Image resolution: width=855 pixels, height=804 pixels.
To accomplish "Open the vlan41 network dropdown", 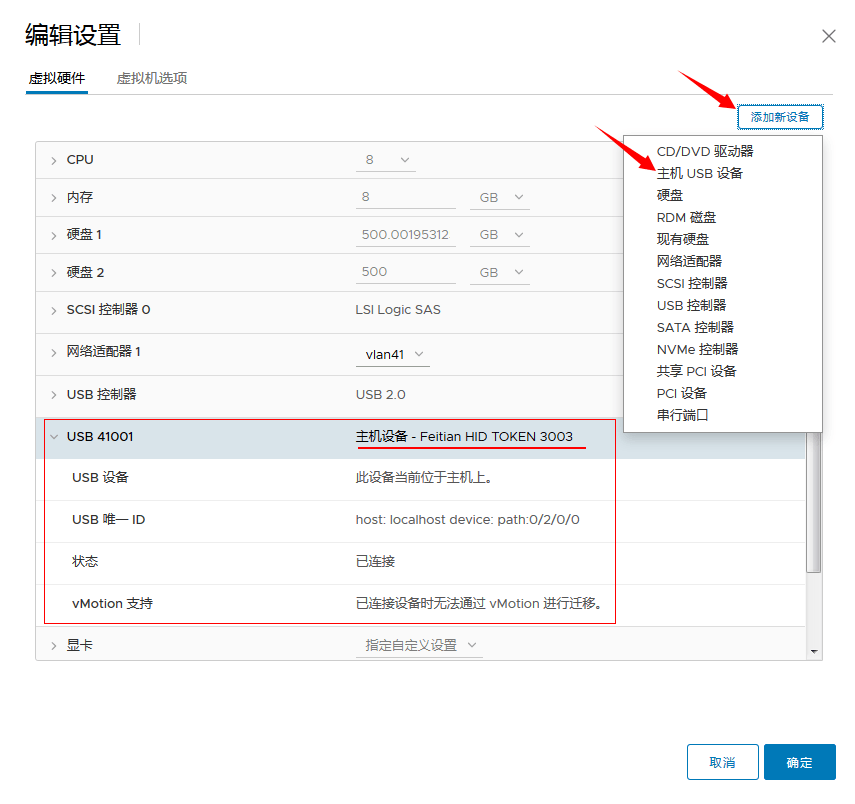I will pos(394,352).
